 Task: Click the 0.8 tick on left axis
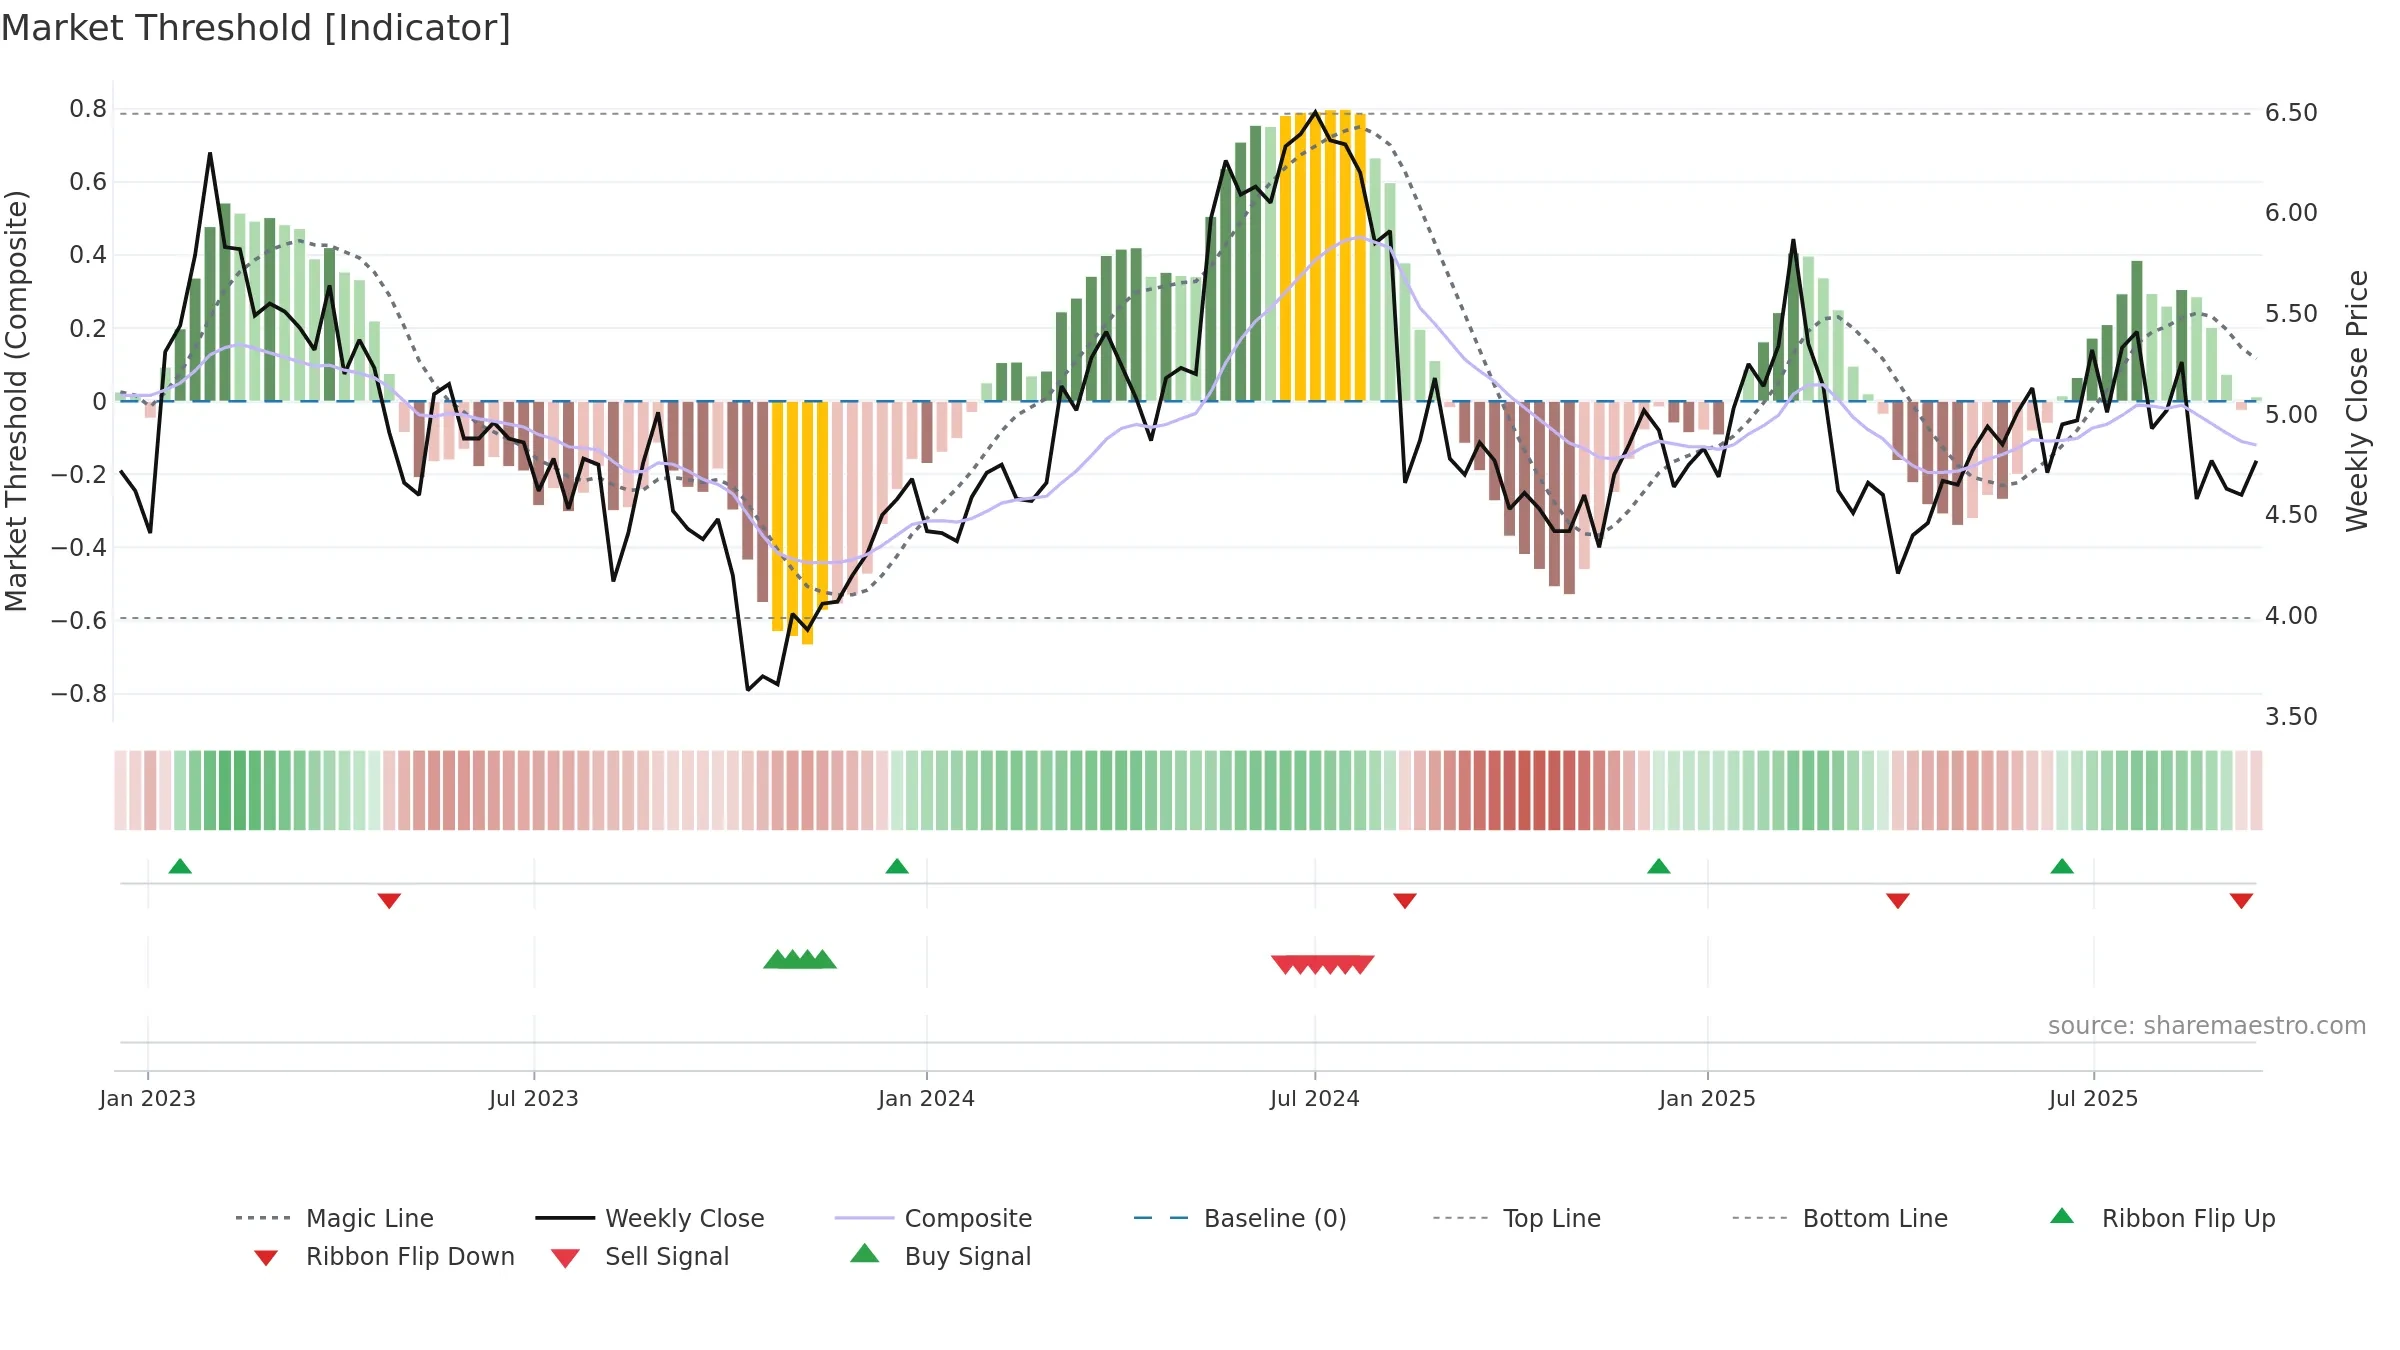[88, 109]
